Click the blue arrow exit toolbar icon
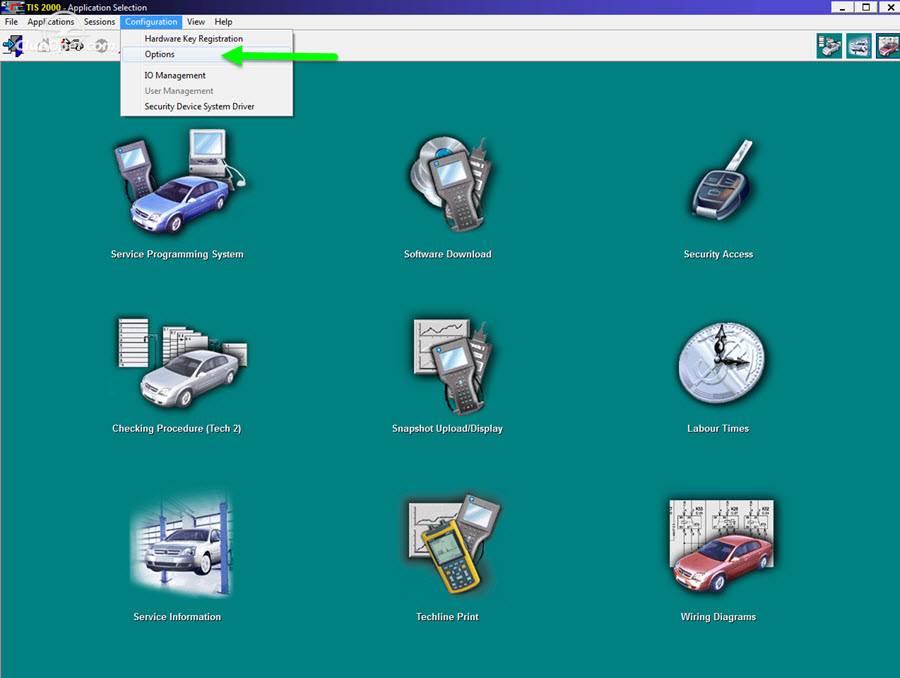 click(x=13, y=45)
